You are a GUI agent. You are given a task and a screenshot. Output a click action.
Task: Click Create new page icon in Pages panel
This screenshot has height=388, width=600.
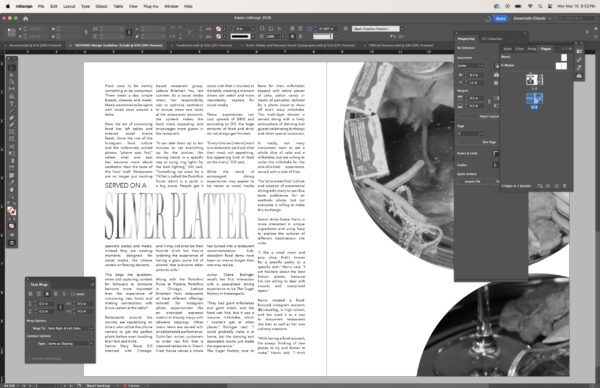(x=557, y=186)
